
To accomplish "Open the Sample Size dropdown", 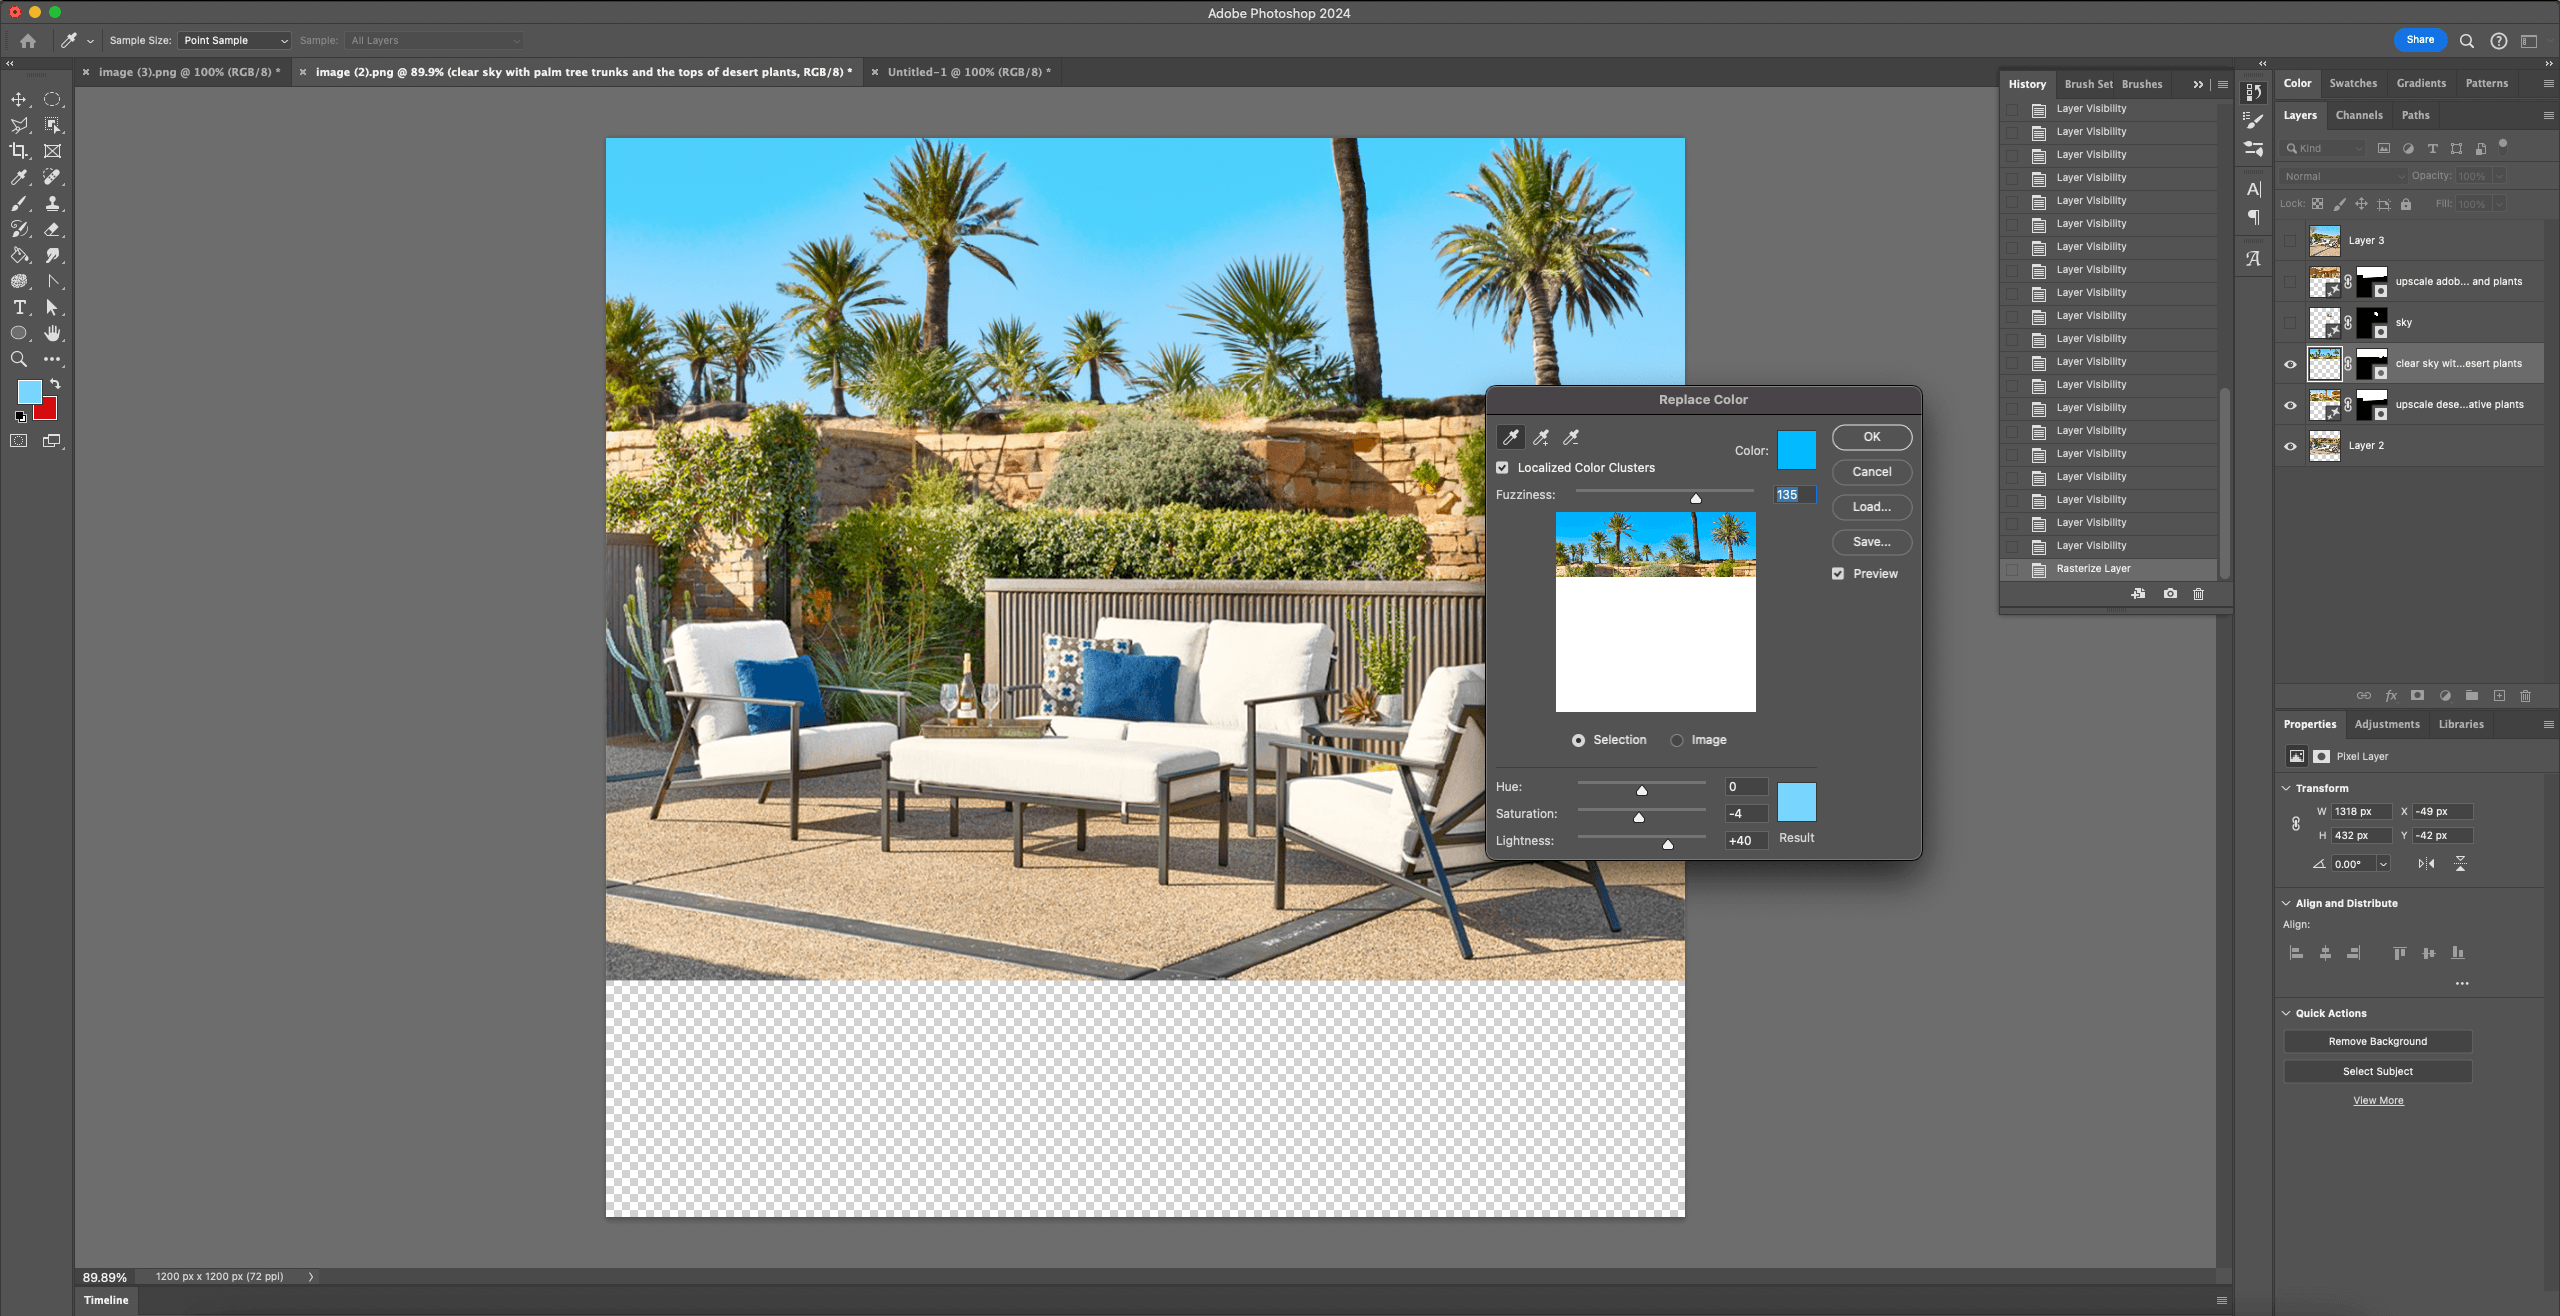I will (235, 41).
